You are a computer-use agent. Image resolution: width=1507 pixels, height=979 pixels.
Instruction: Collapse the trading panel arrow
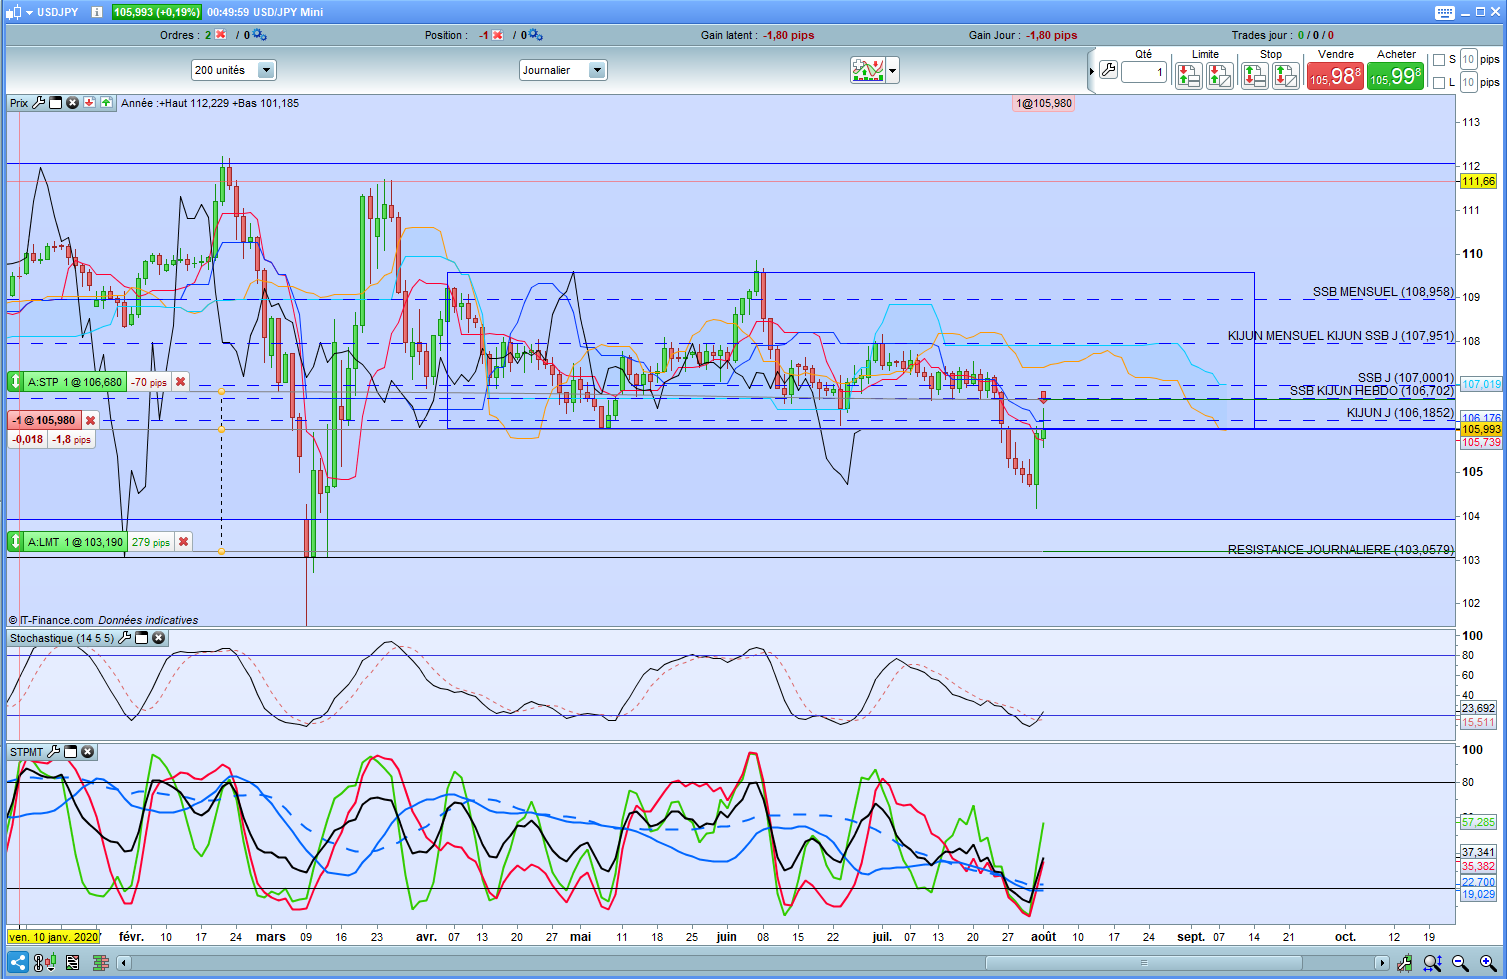point(1092,71)
